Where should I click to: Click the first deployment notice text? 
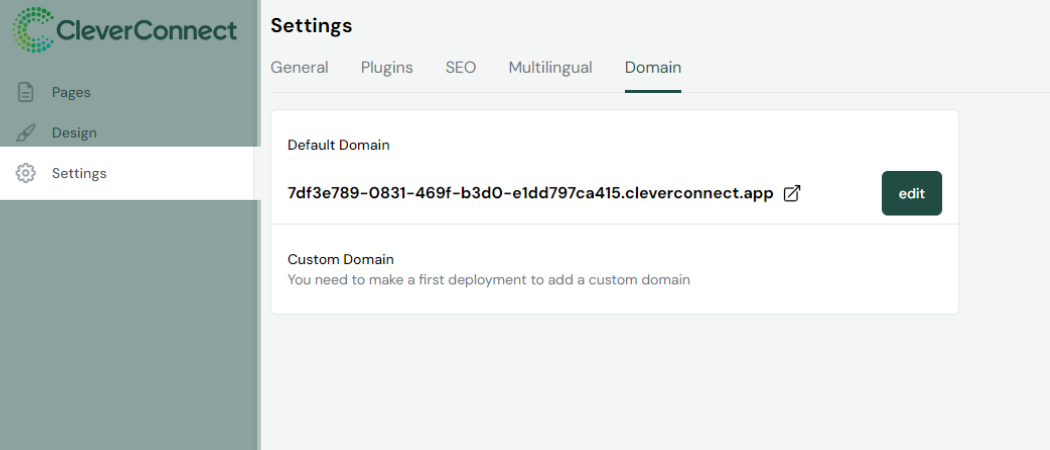tap(488, 280)
